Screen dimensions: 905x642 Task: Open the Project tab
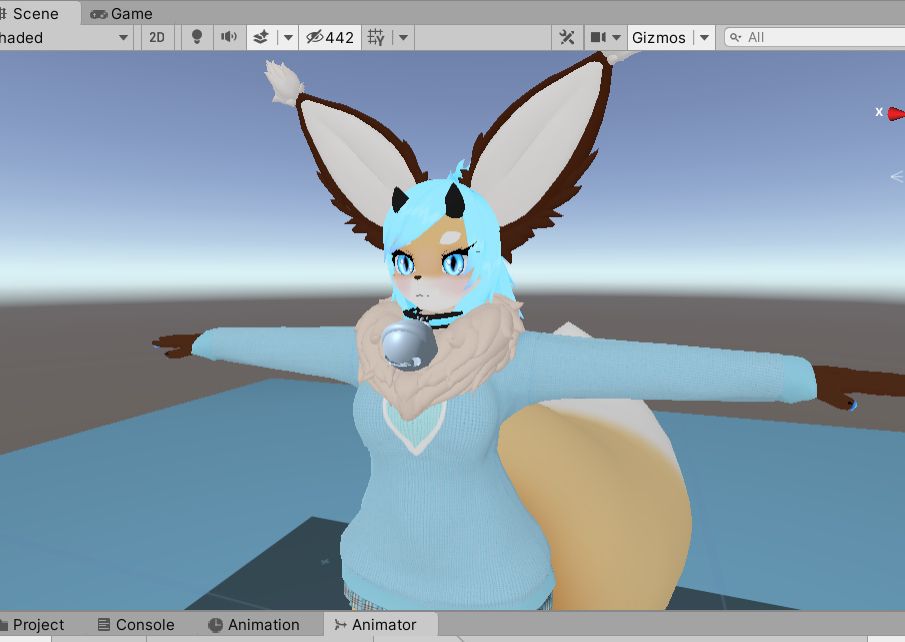click(32, 625)
